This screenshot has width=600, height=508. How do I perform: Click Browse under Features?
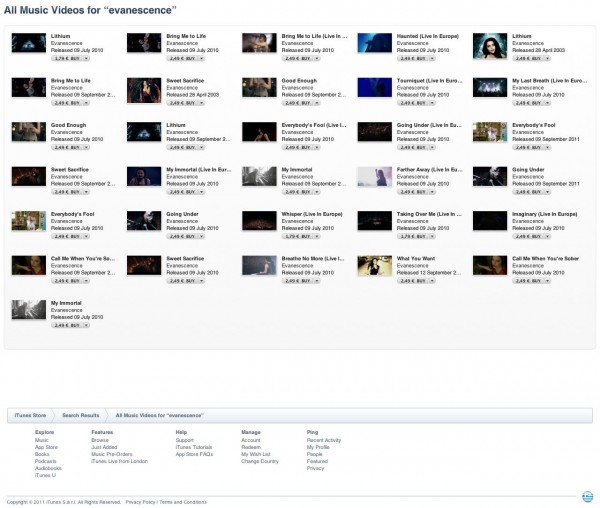100,440
